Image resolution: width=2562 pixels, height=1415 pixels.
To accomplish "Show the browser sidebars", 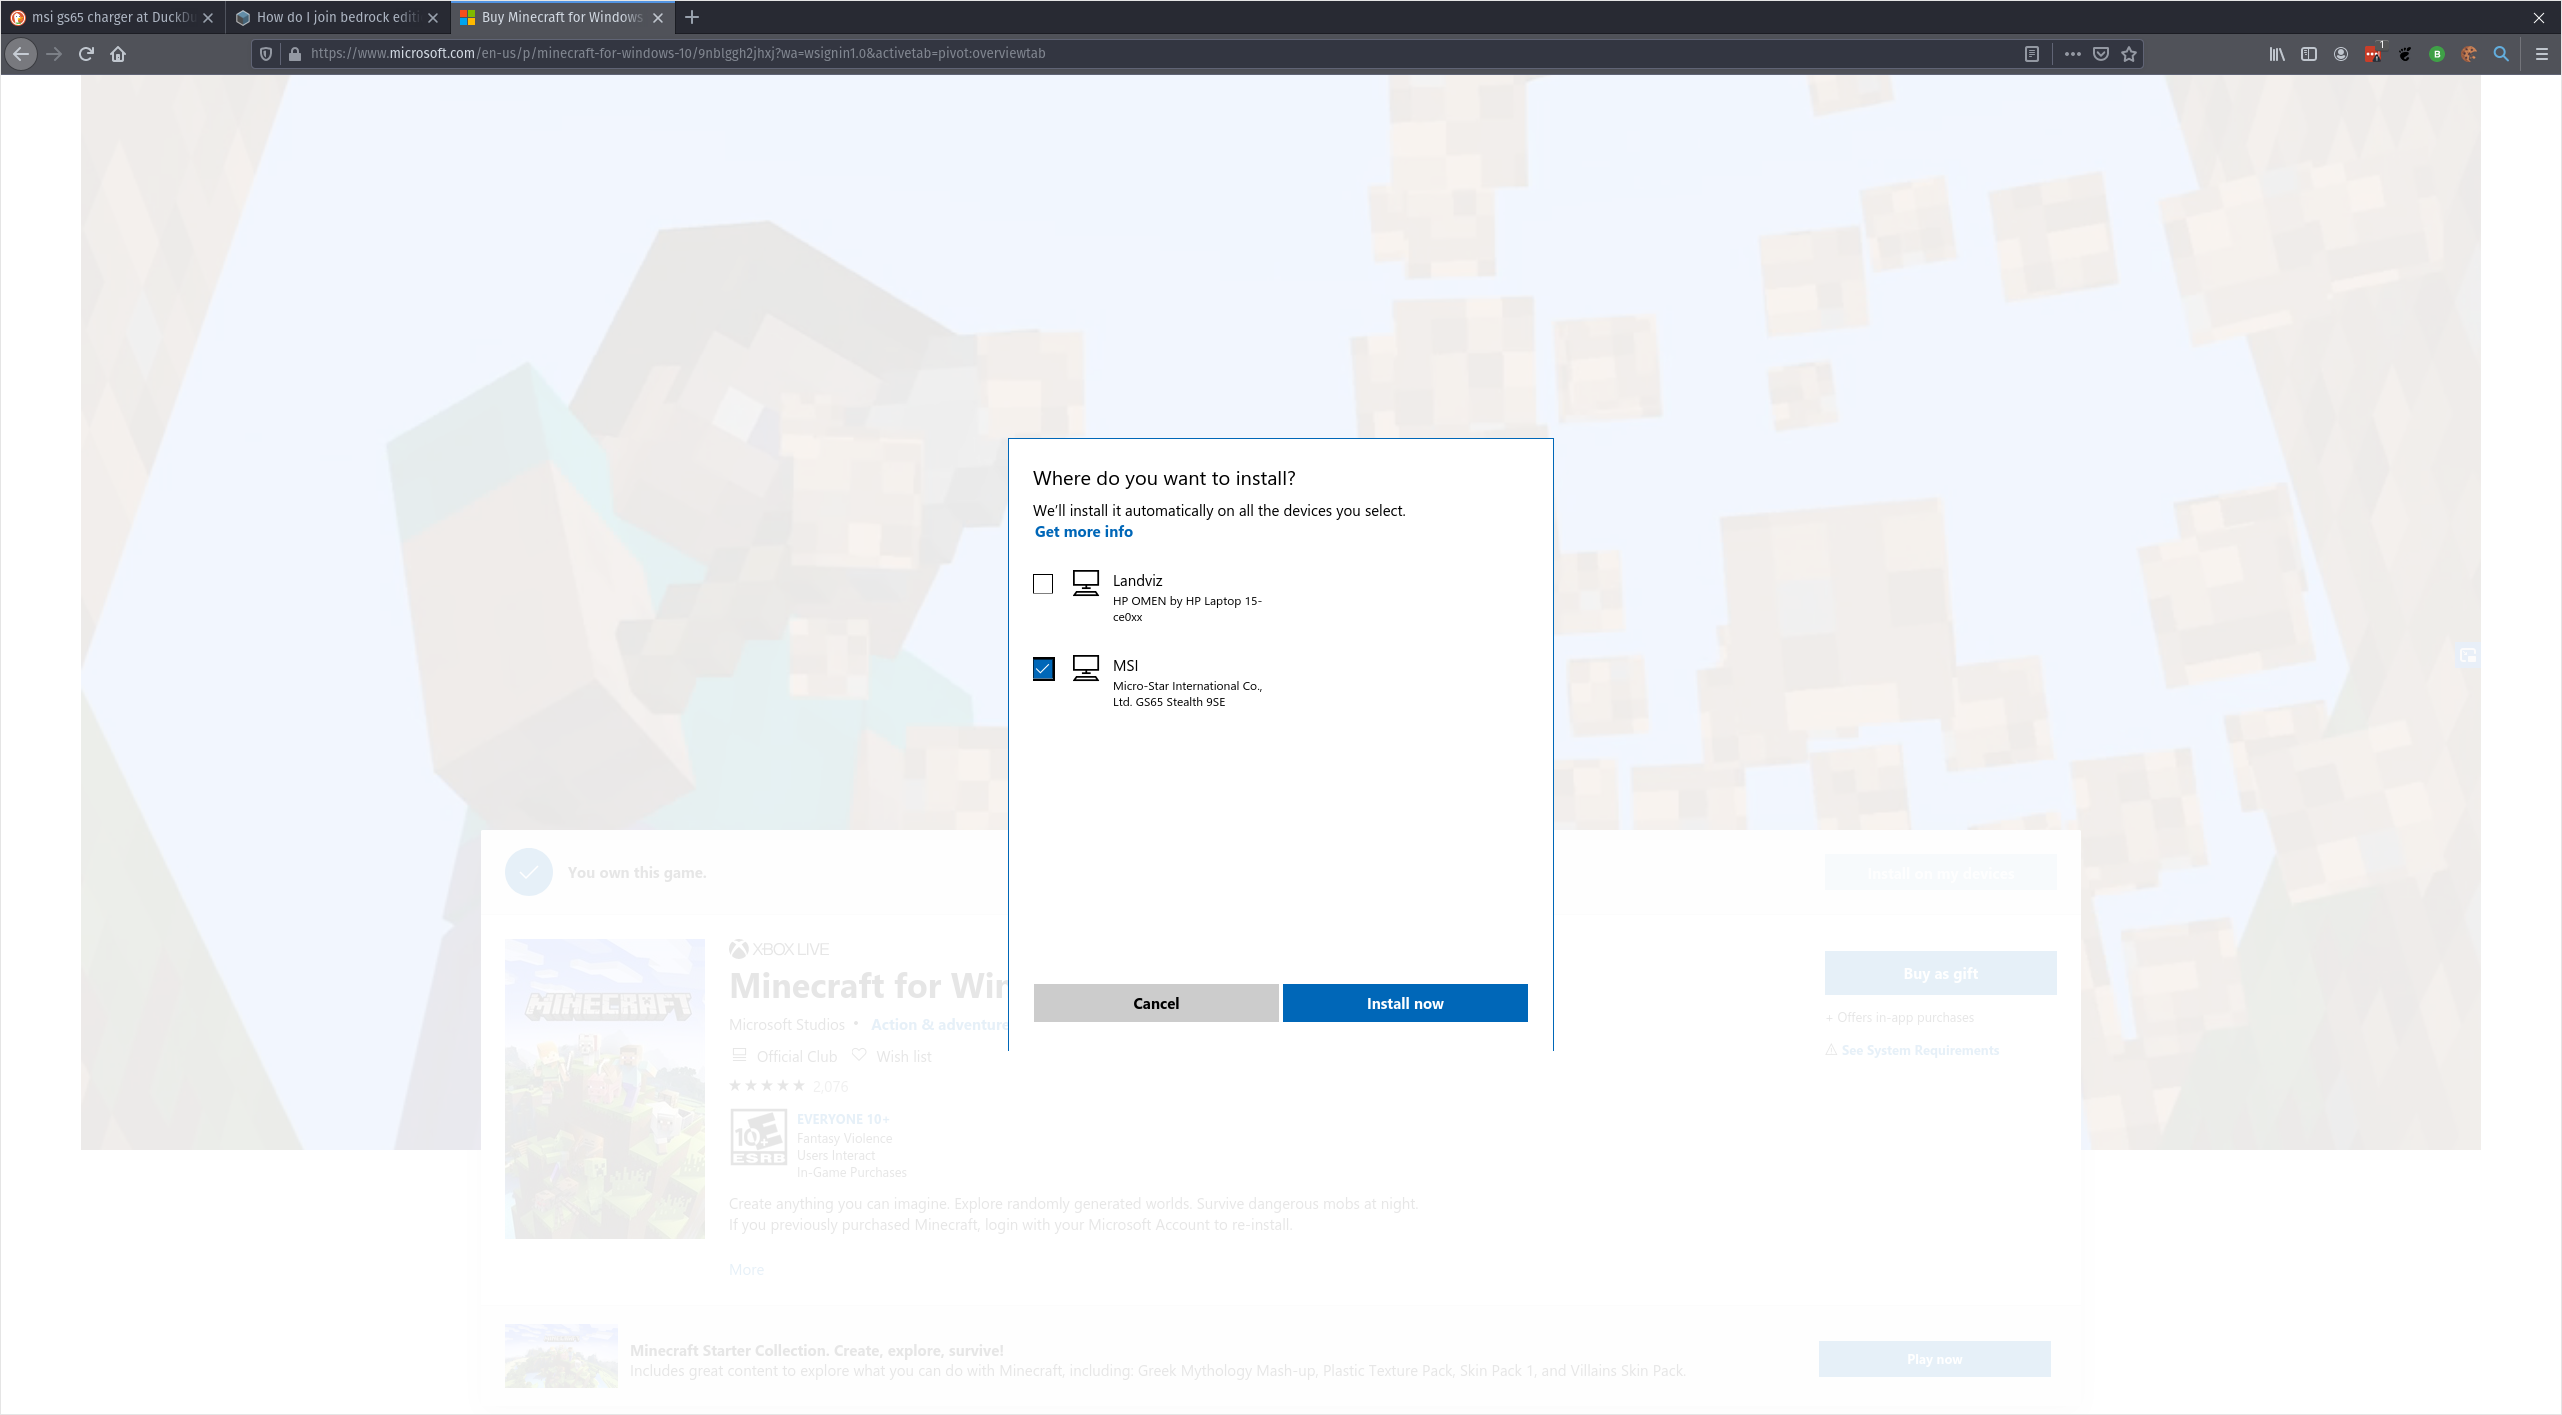I will tap(2309, 54).
